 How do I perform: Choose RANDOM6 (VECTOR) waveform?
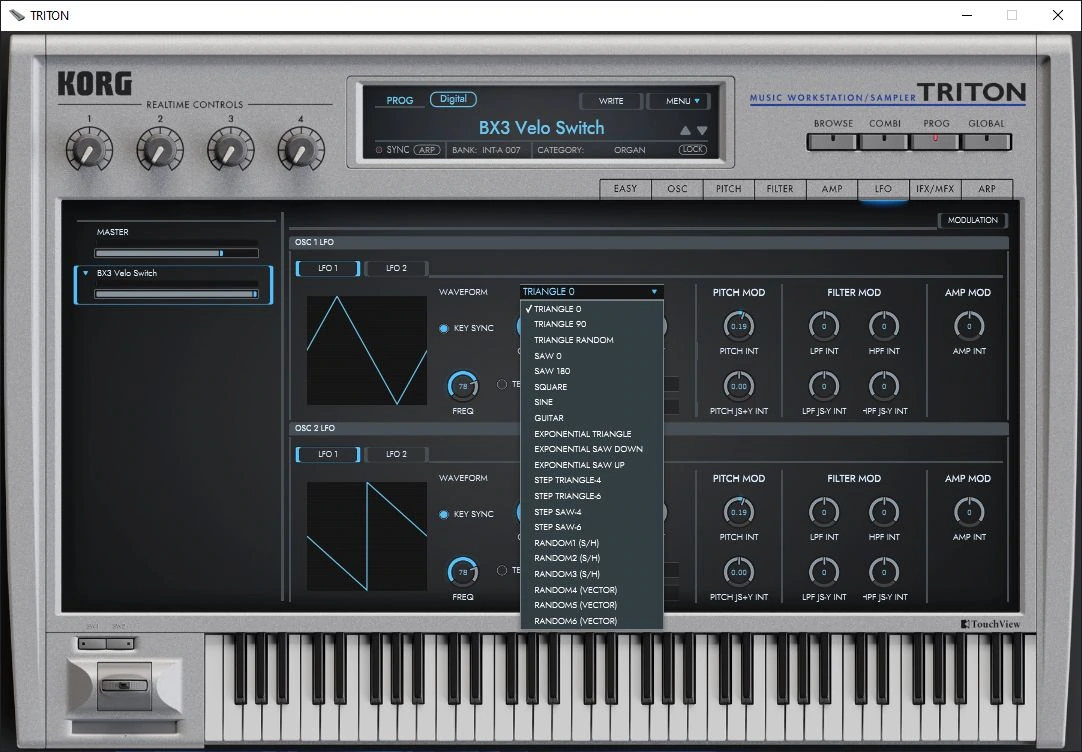coord(591,621)
